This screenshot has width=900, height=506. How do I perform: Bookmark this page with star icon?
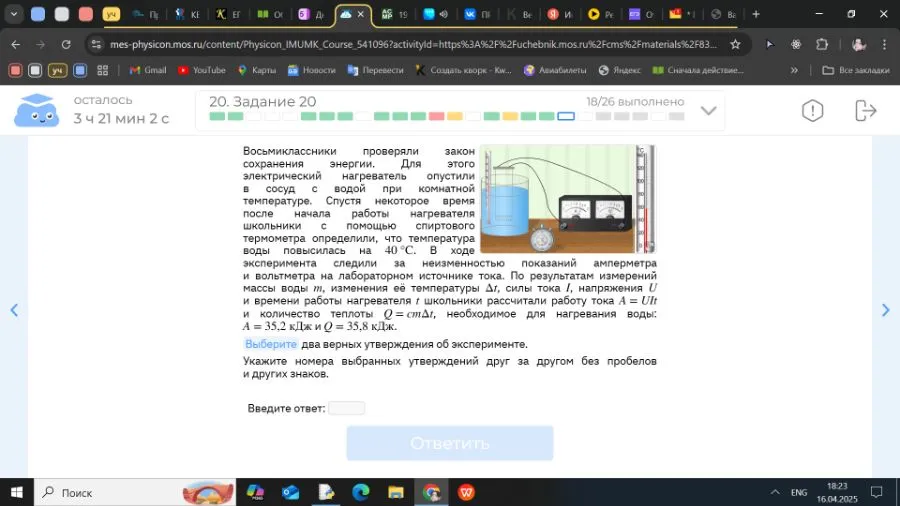pyautogui.click(x=736, y=45)
